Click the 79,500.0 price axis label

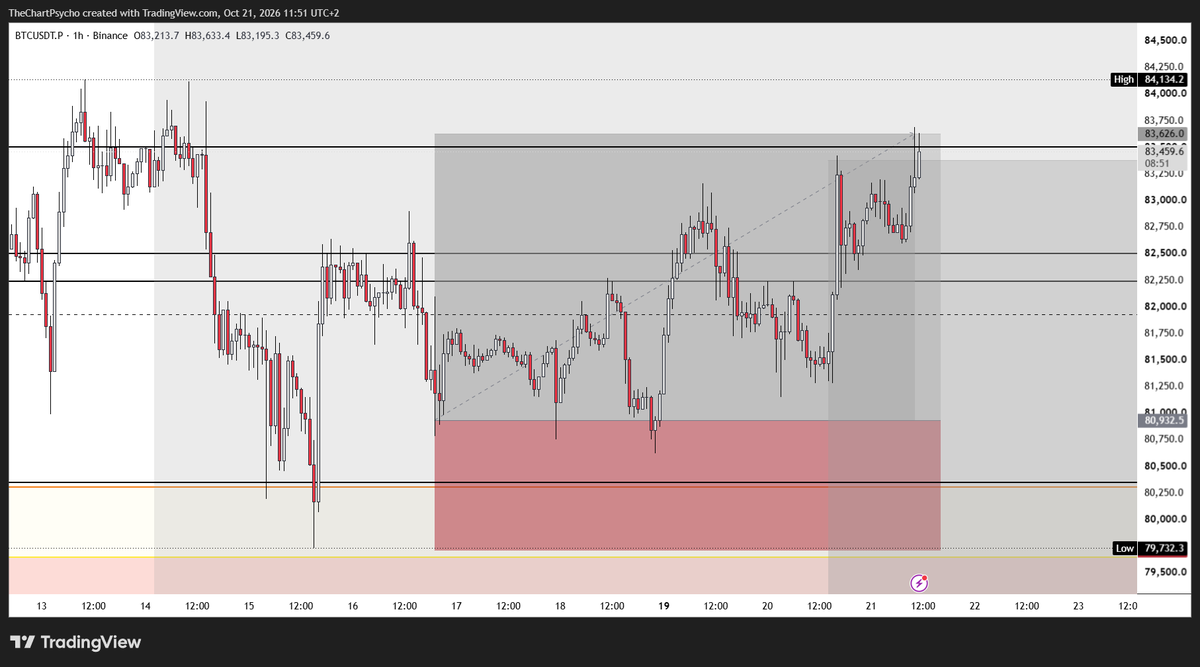coord(1165,572)
